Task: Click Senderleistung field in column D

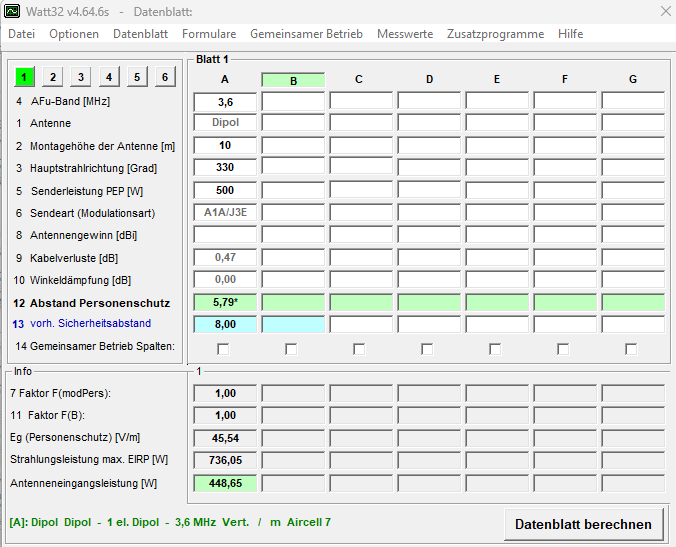Action: click(x=429, y=190)
